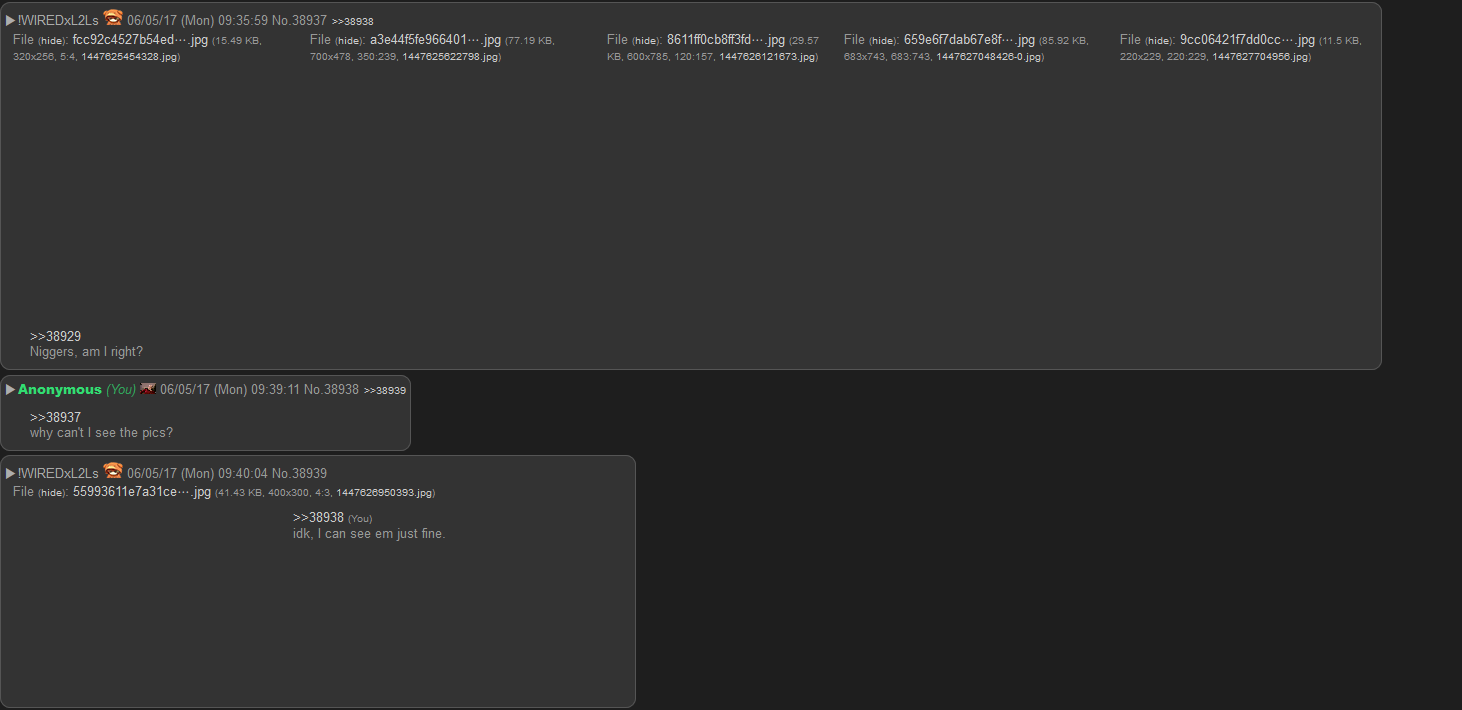Open file link 9cc06421f7dd0cc….jpg

pyautogui.click(x=1247, y=40)
